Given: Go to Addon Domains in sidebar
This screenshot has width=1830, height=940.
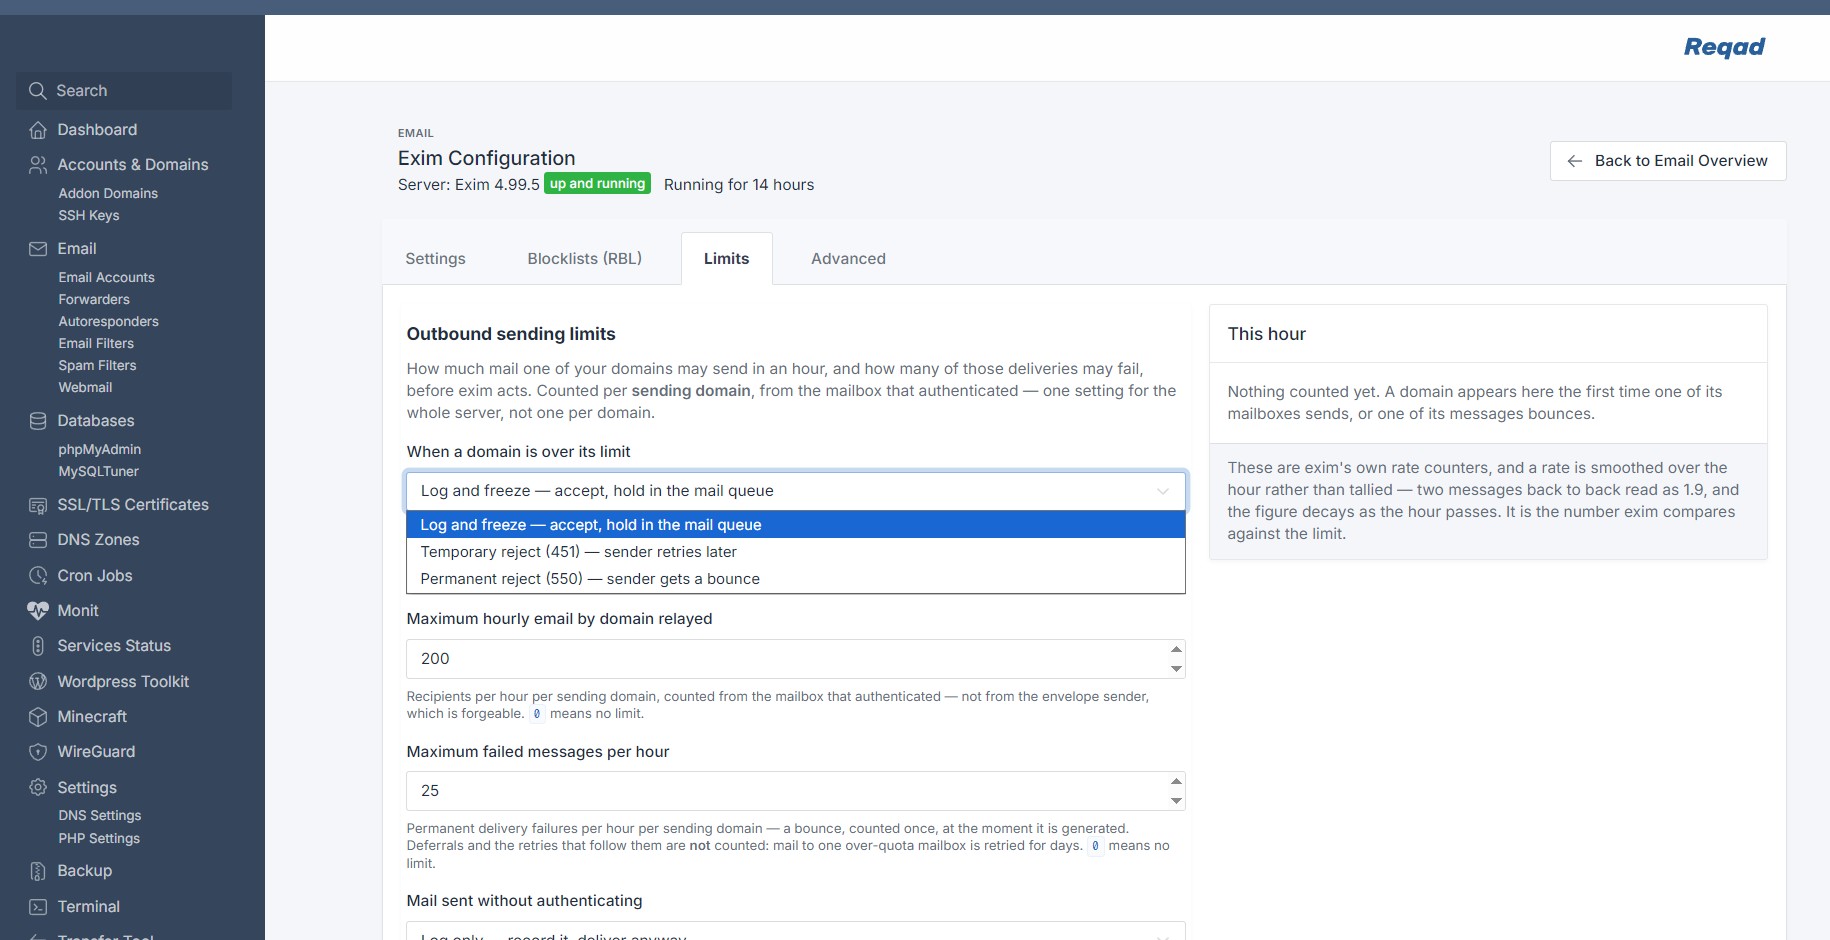Looking at the screenshot, I should coord(108,194).
